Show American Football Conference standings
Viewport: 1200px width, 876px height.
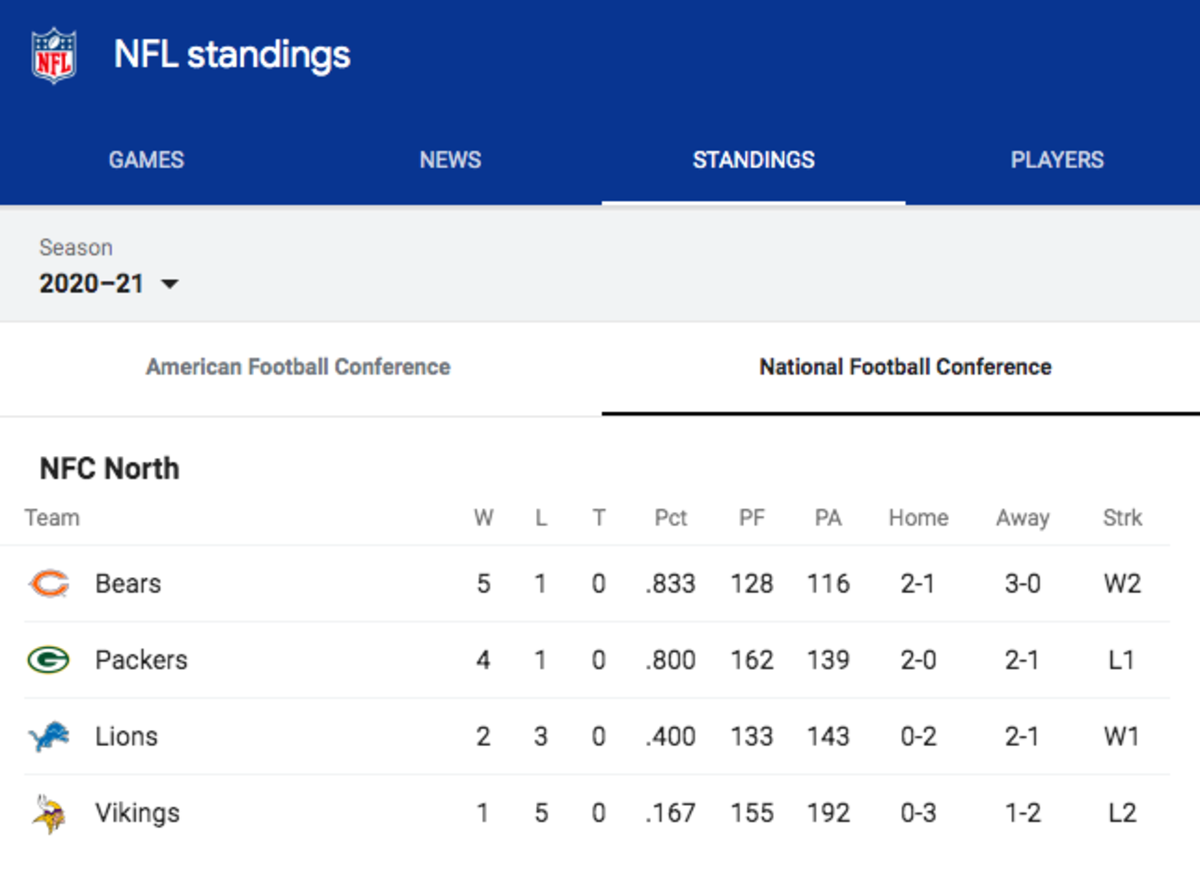click(298, 367)
